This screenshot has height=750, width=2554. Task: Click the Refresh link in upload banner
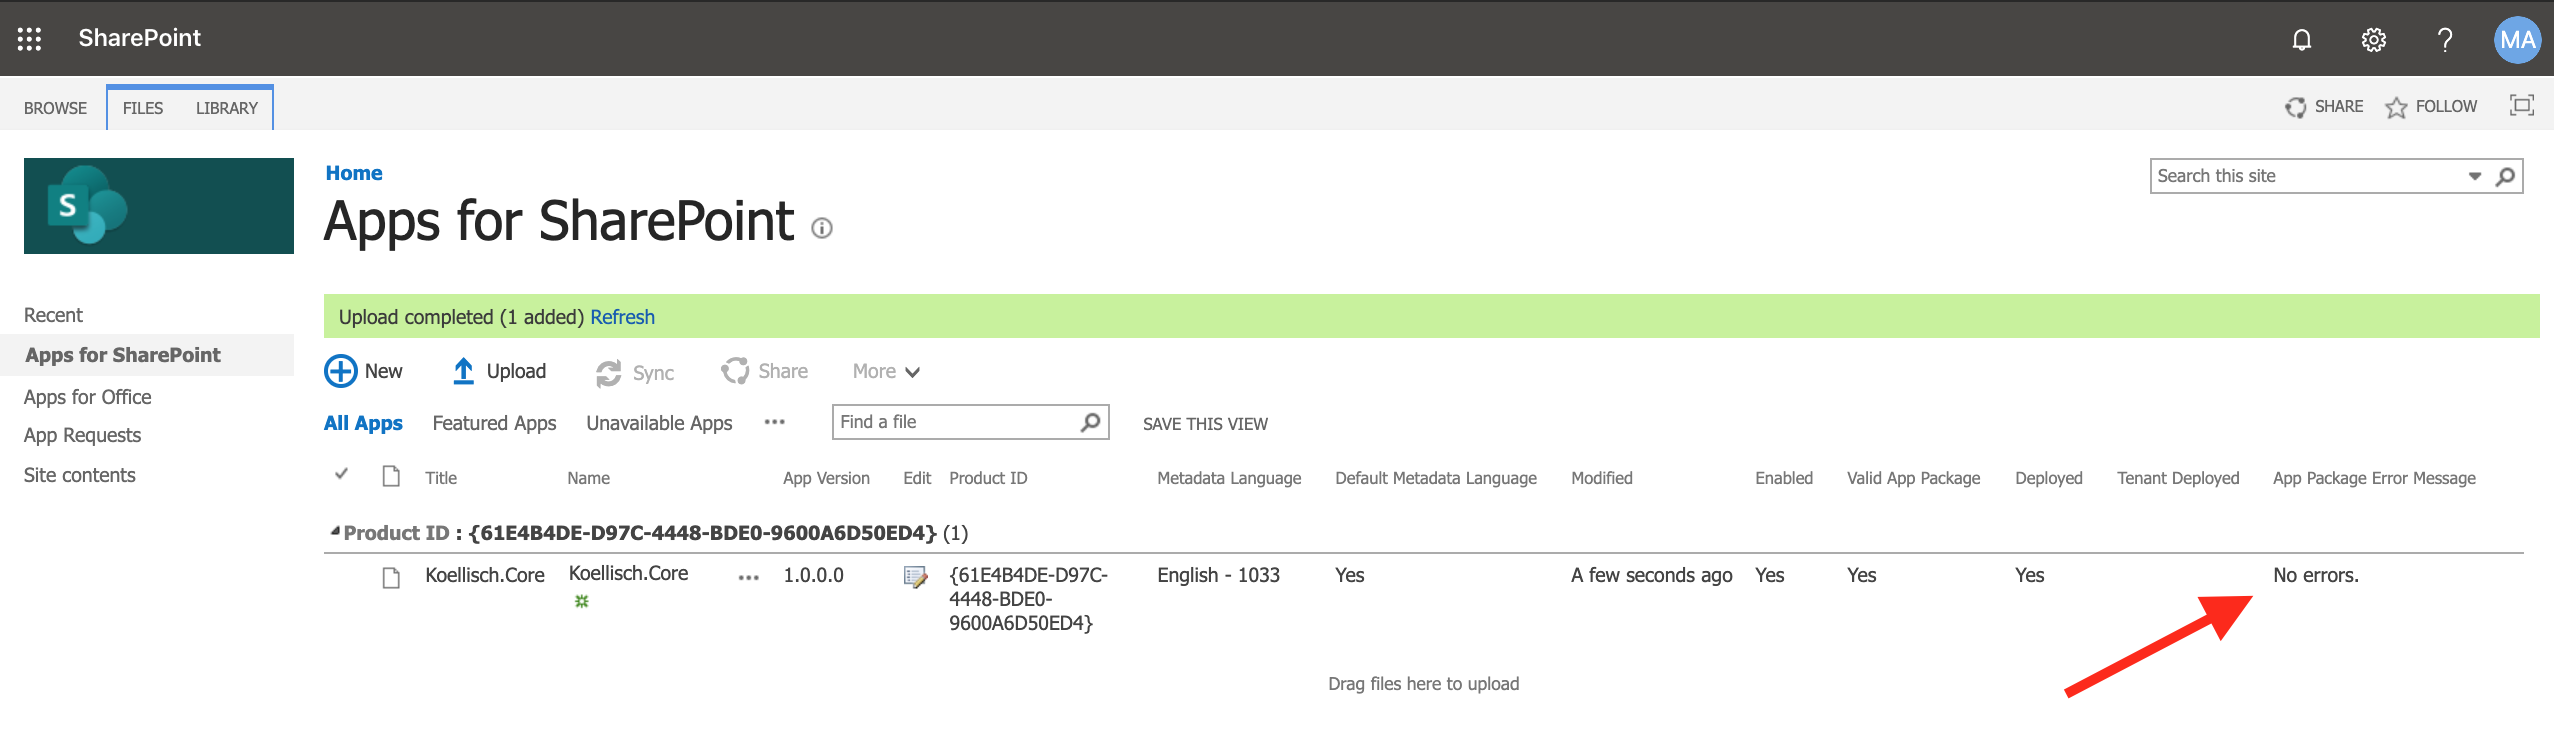click(622, 317)
